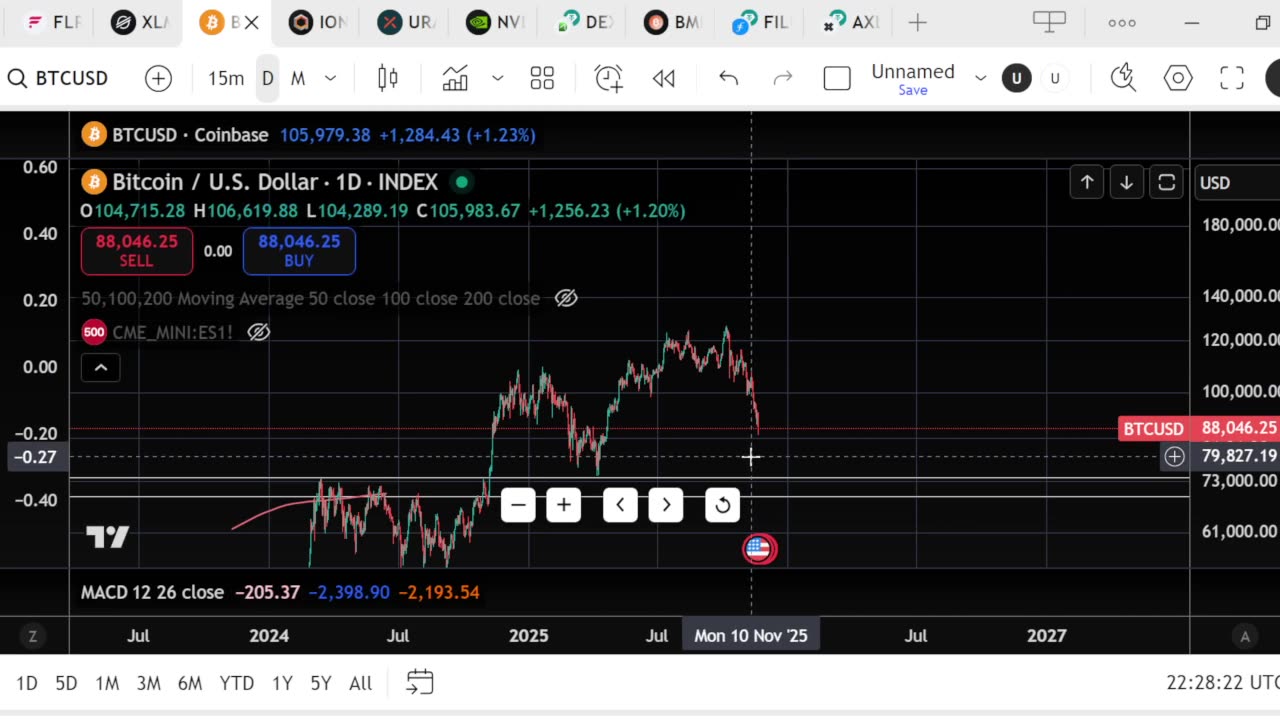
Task: Reset the chart view
Action: [722, 505]
